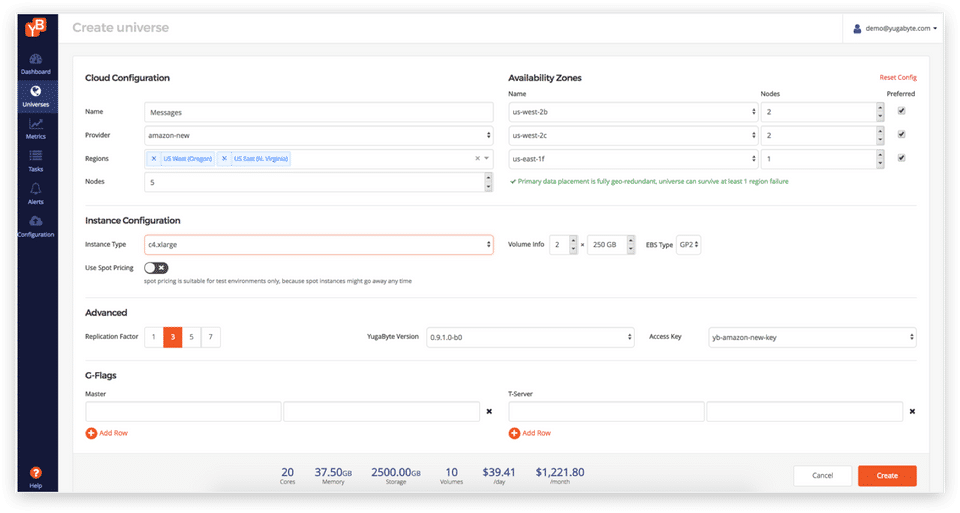Viewport: 960px width, 513px height.
Task: Open the demo@yugabyte.com user menu
Action: (x=895, y=29)
